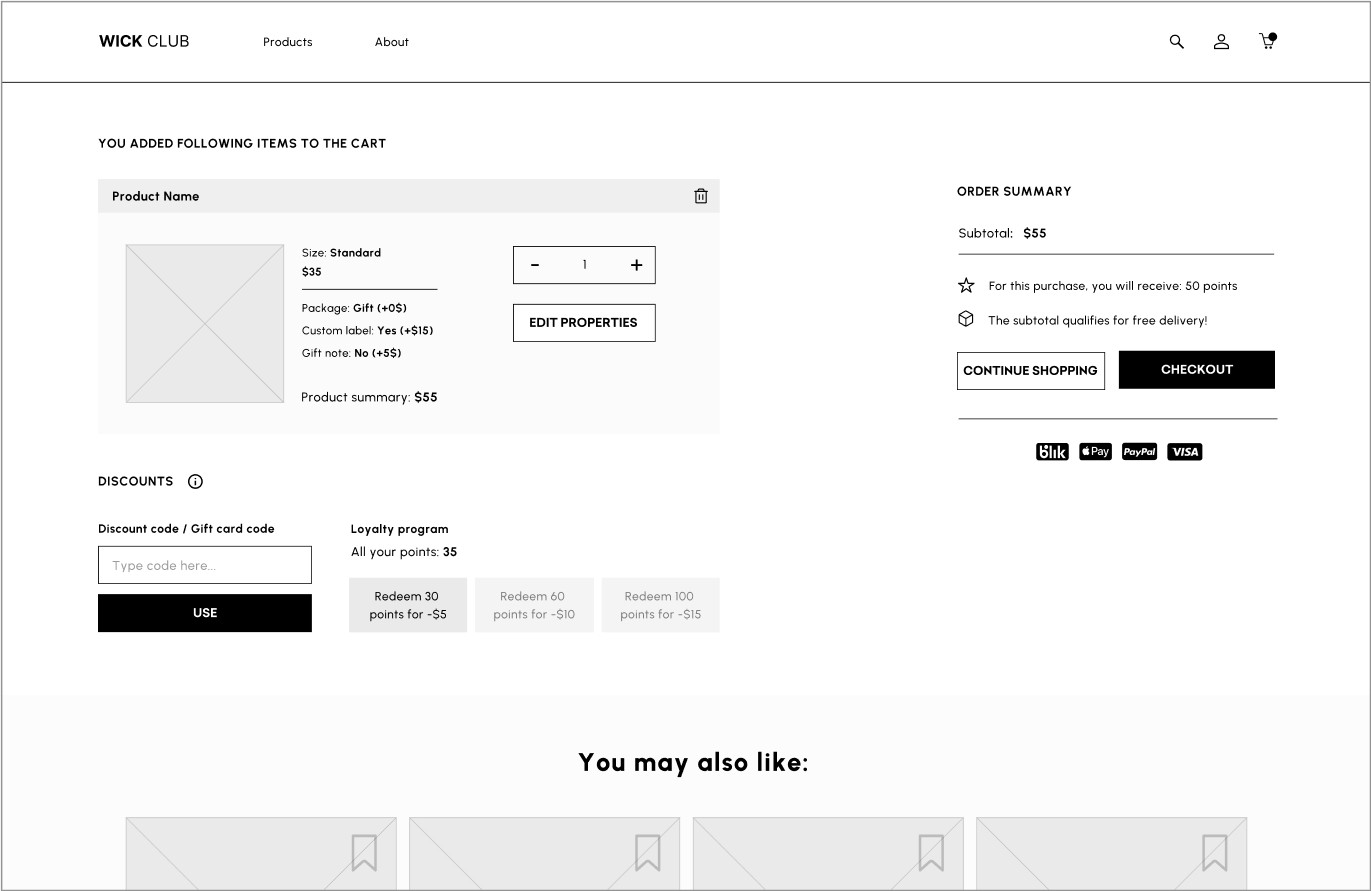Screen dimensions: 1371x891
Task: Delete the product with trash icon
Action: pos(701,196)
